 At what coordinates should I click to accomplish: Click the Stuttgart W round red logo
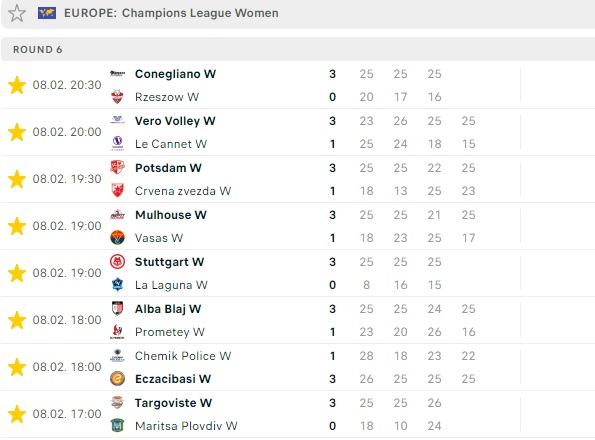point(117,262)
